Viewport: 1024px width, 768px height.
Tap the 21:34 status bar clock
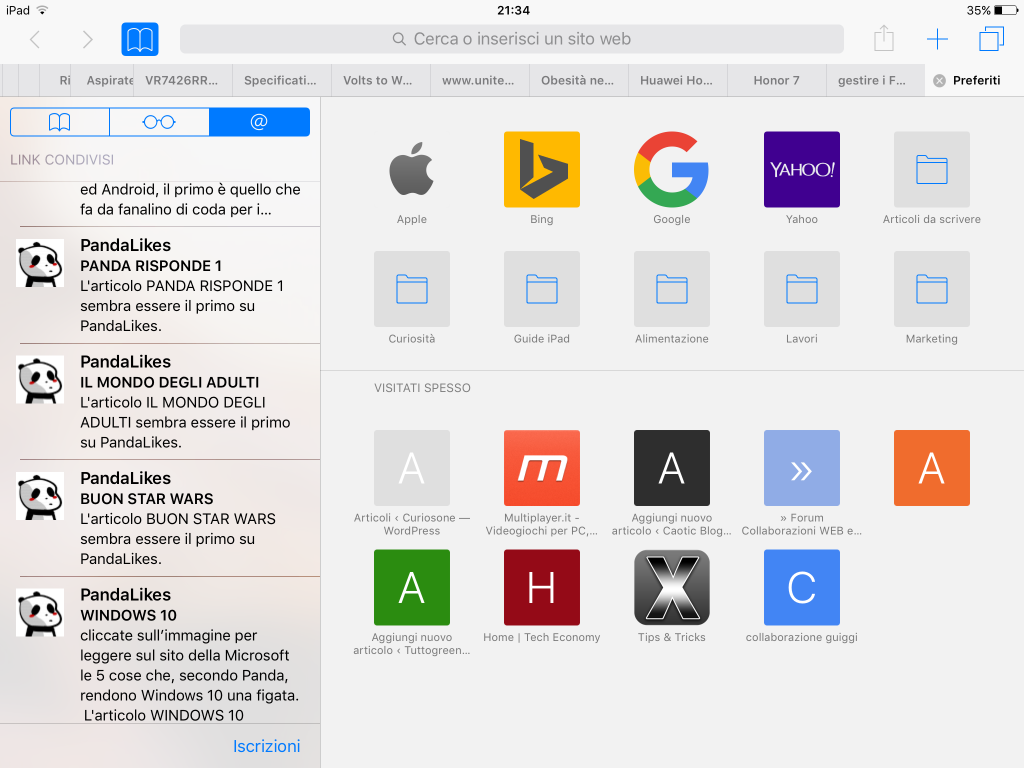513,10
